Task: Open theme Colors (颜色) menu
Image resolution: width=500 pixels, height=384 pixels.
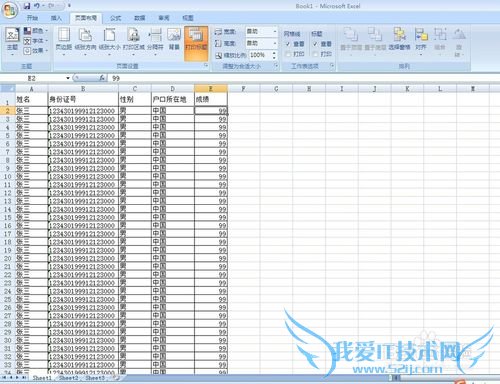Action: click(36, 31)
